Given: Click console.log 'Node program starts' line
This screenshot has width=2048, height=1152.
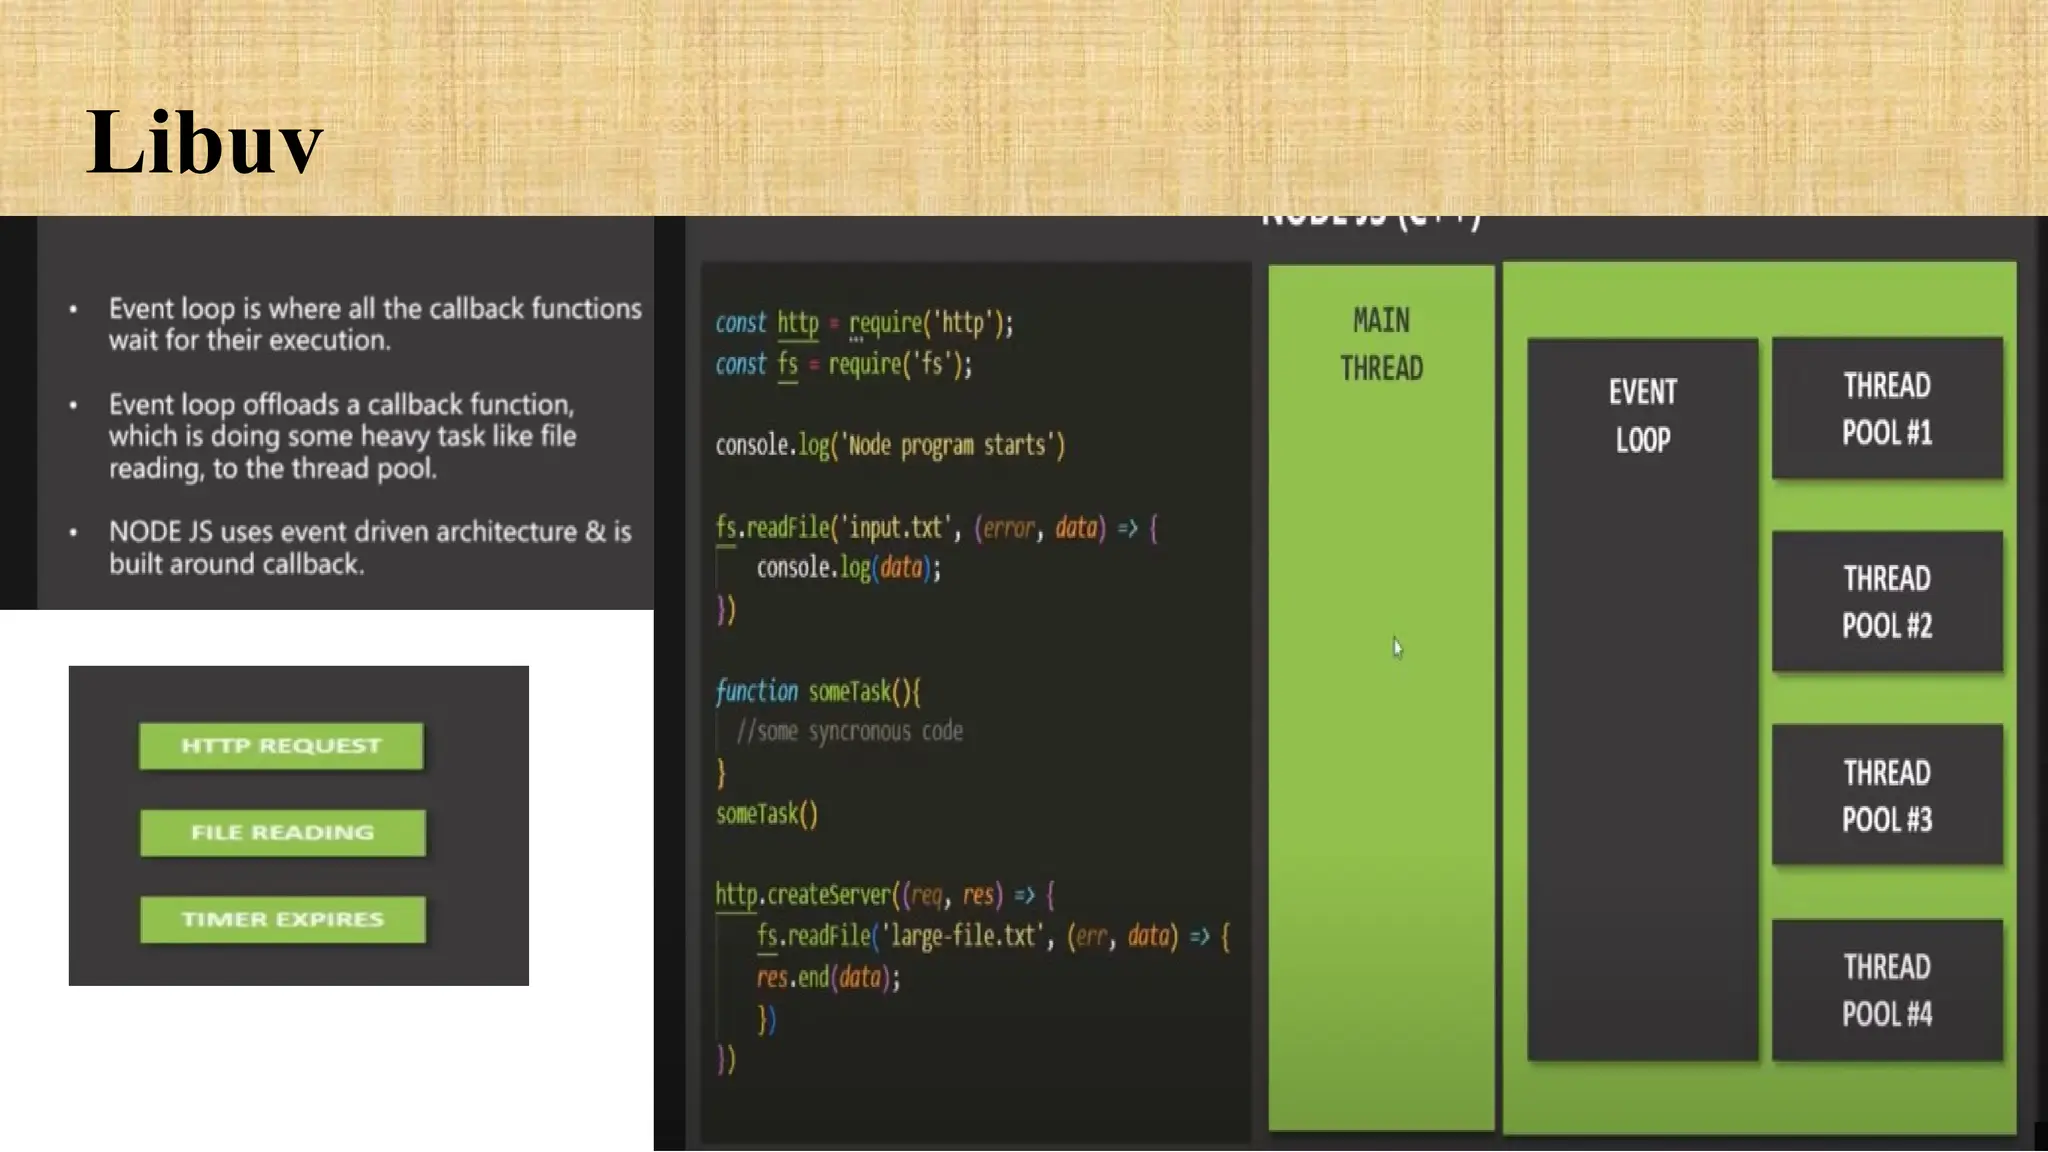Looking at the screenshot, I should tap(890, 445).
